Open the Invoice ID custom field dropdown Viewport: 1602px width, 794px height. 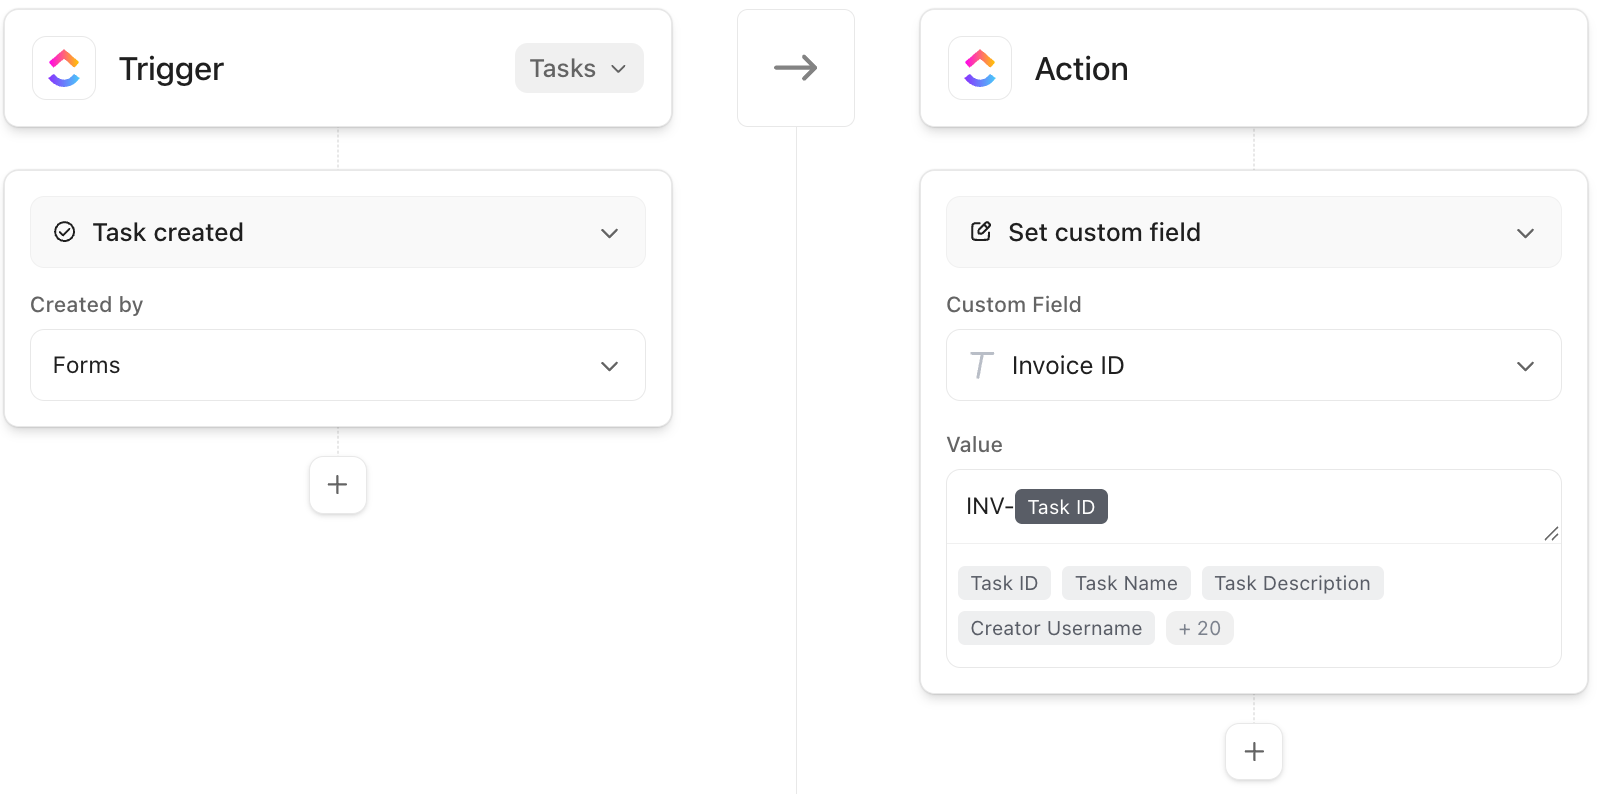coord(1525,366)
